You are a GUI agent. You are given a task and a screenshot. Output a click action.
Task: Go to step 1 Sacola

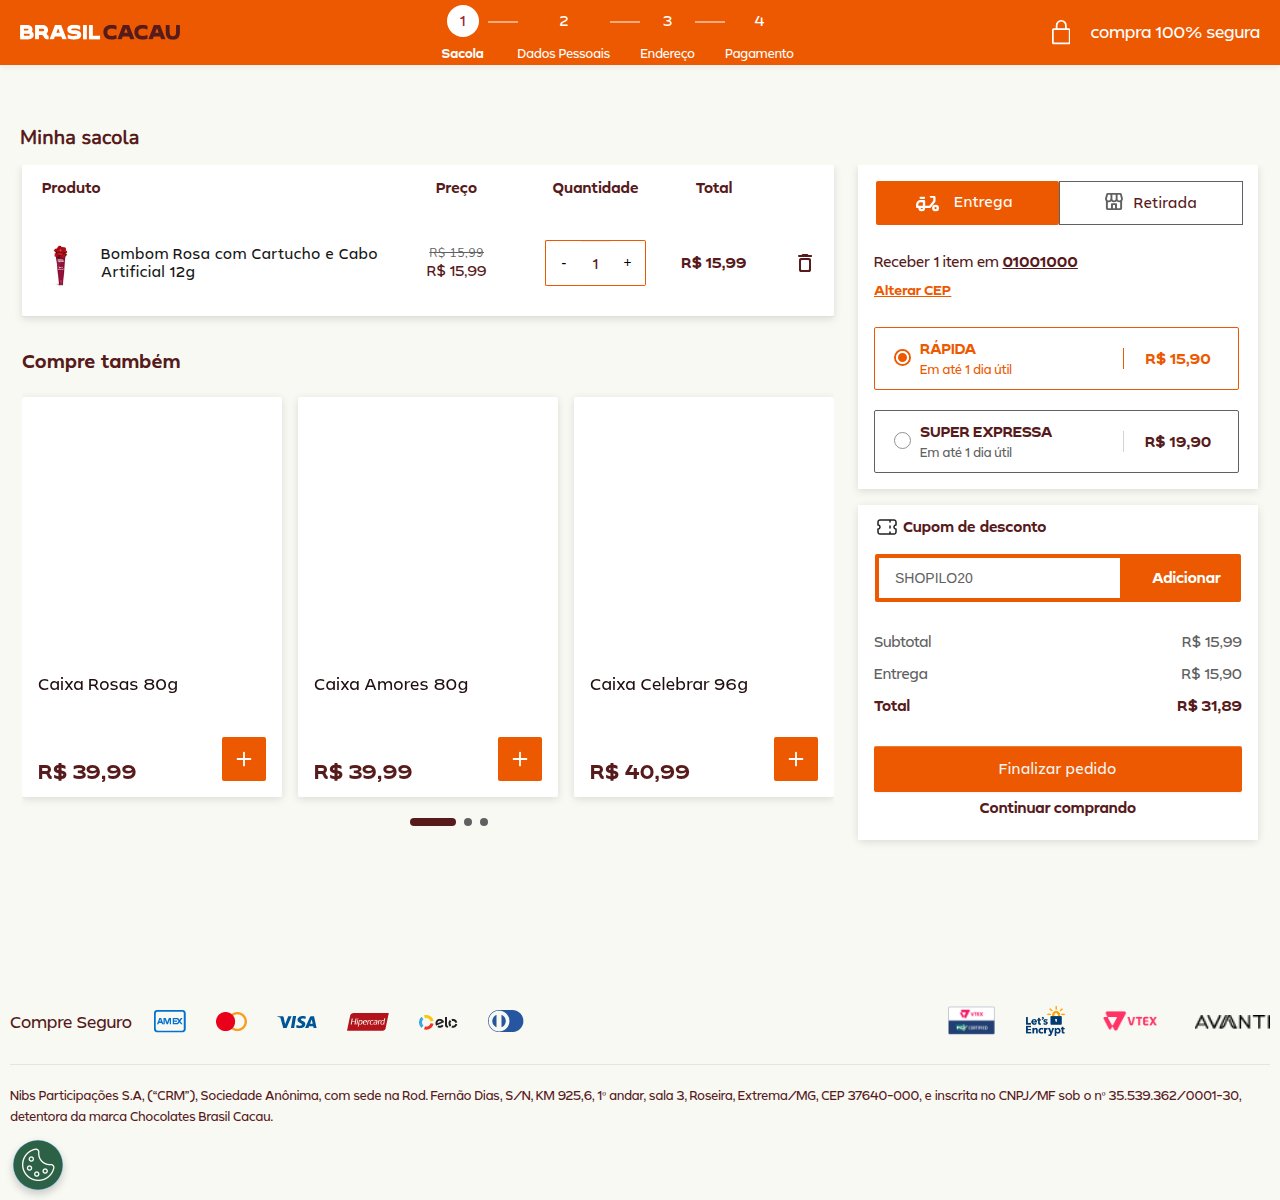(x=462, y=34)
